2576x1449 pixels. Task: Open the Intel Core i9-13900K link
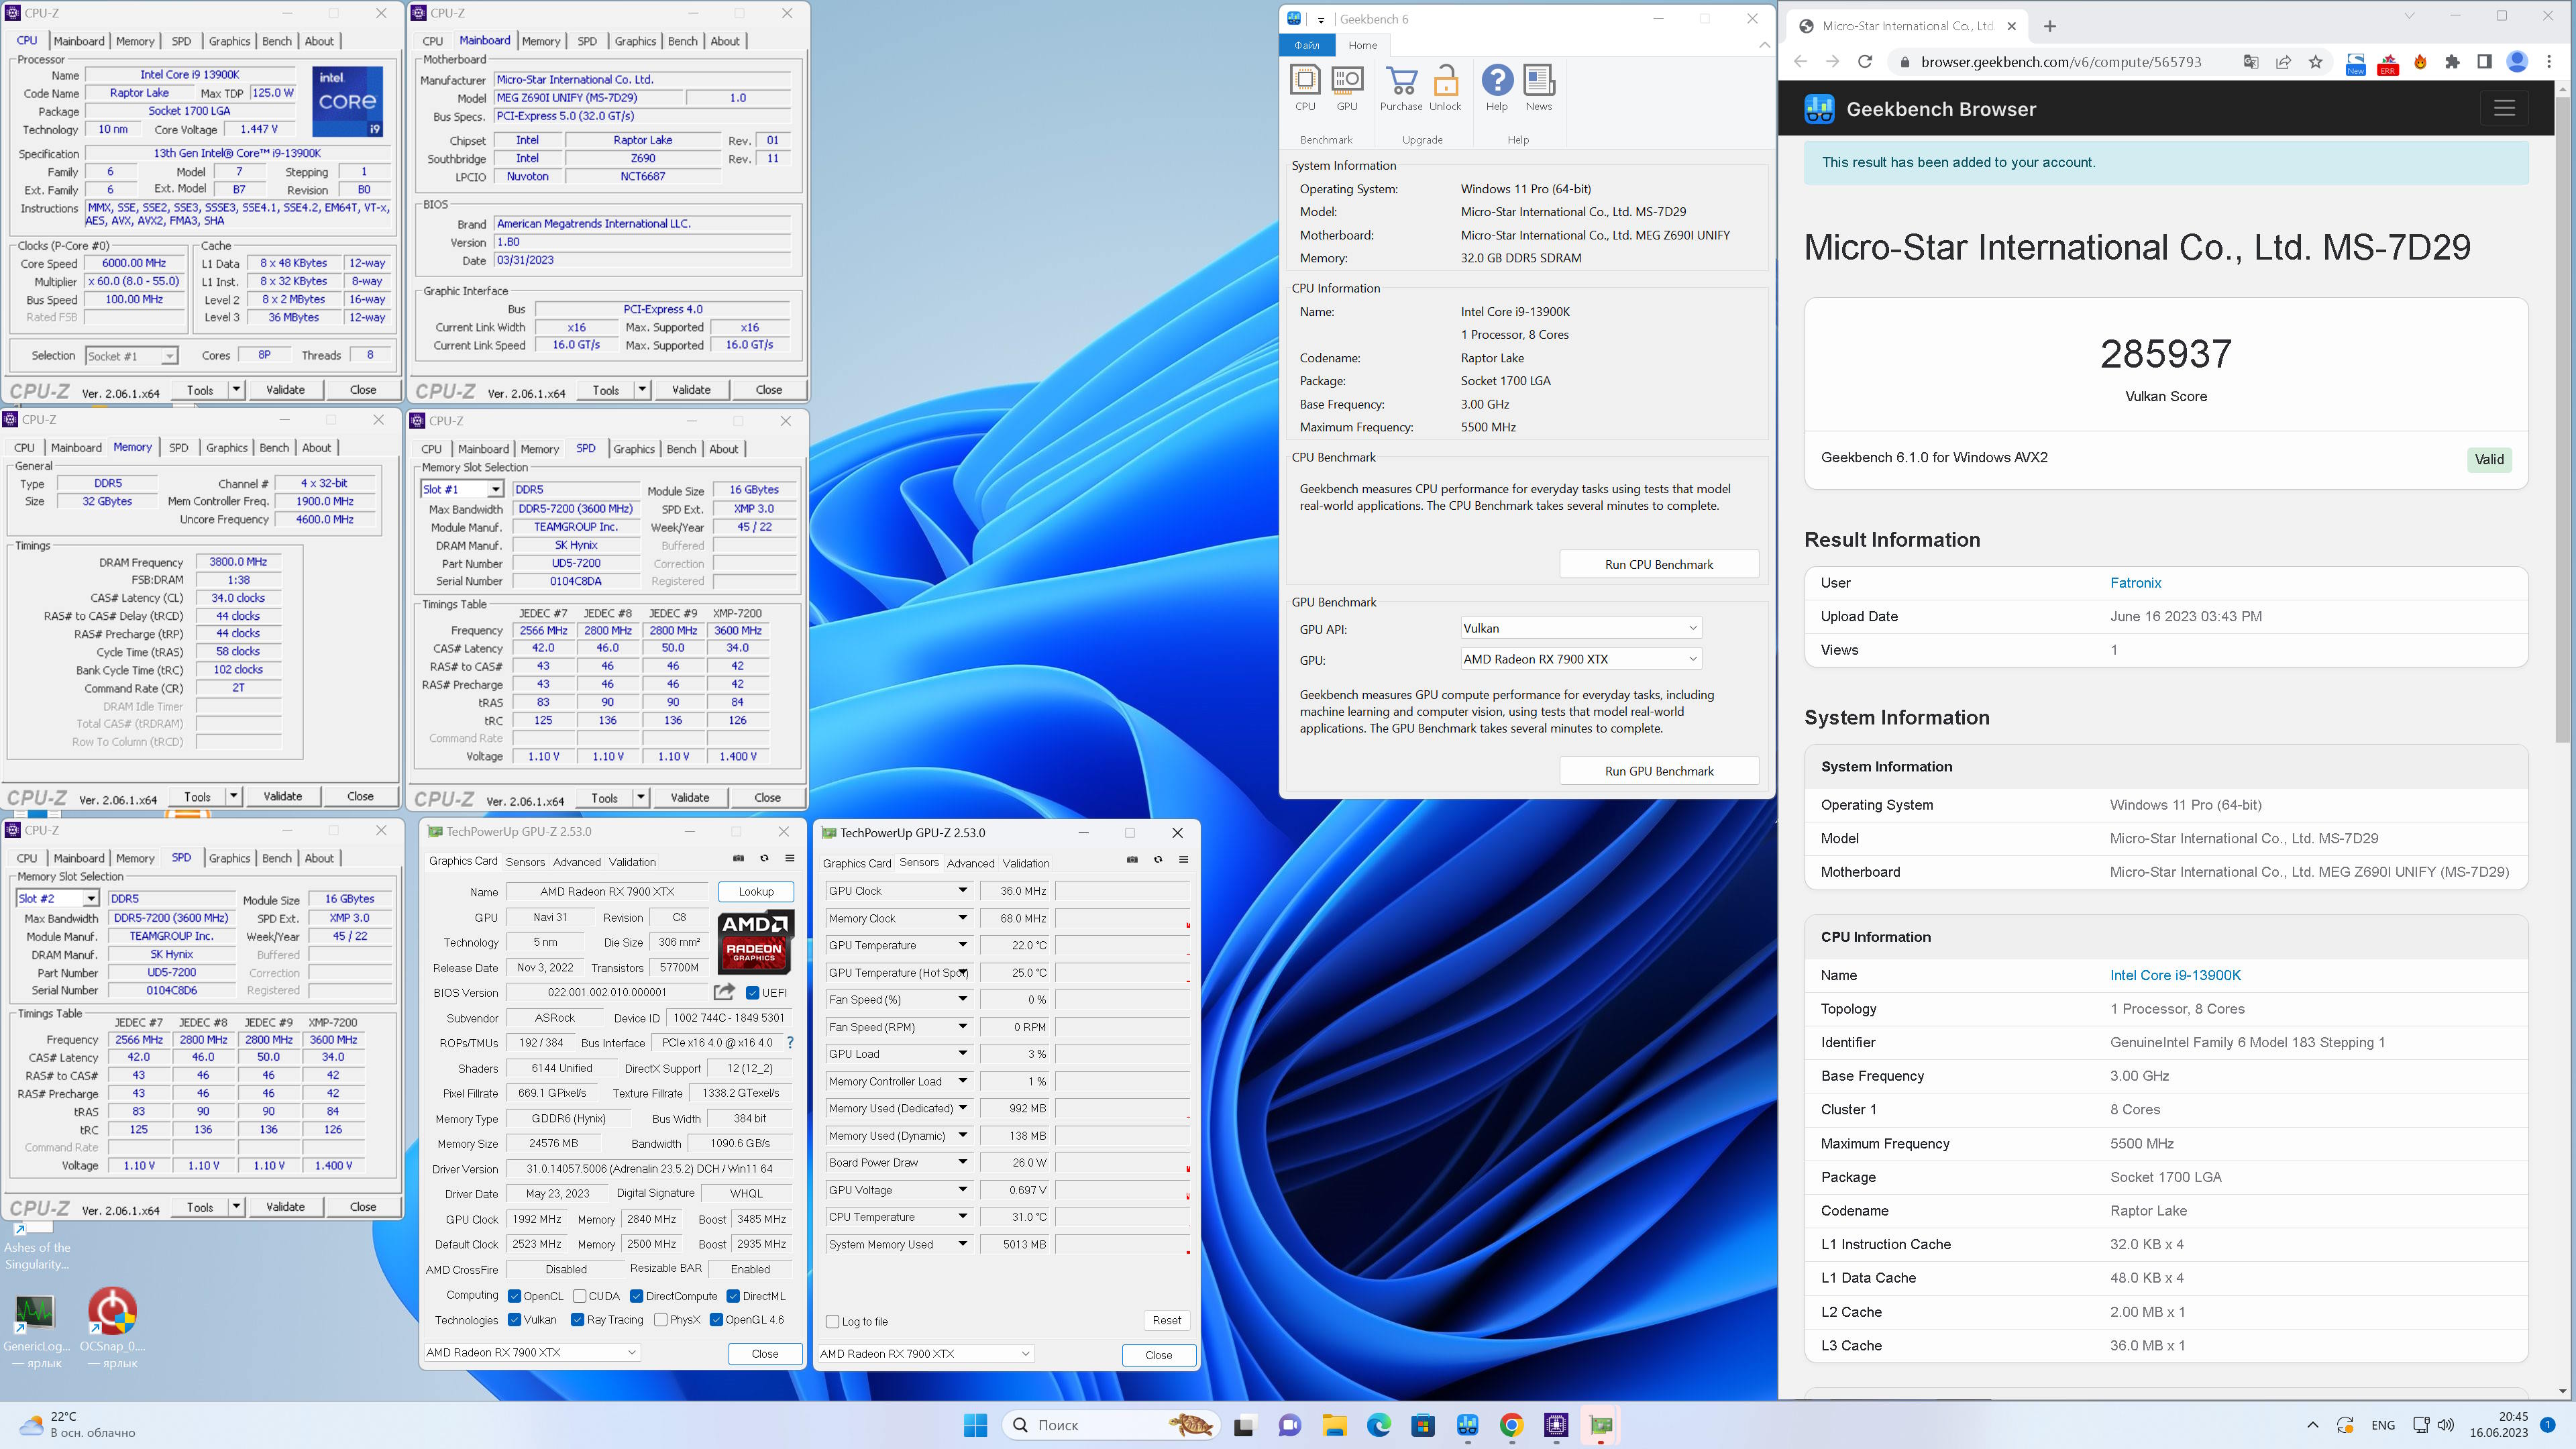[2175, 975]
